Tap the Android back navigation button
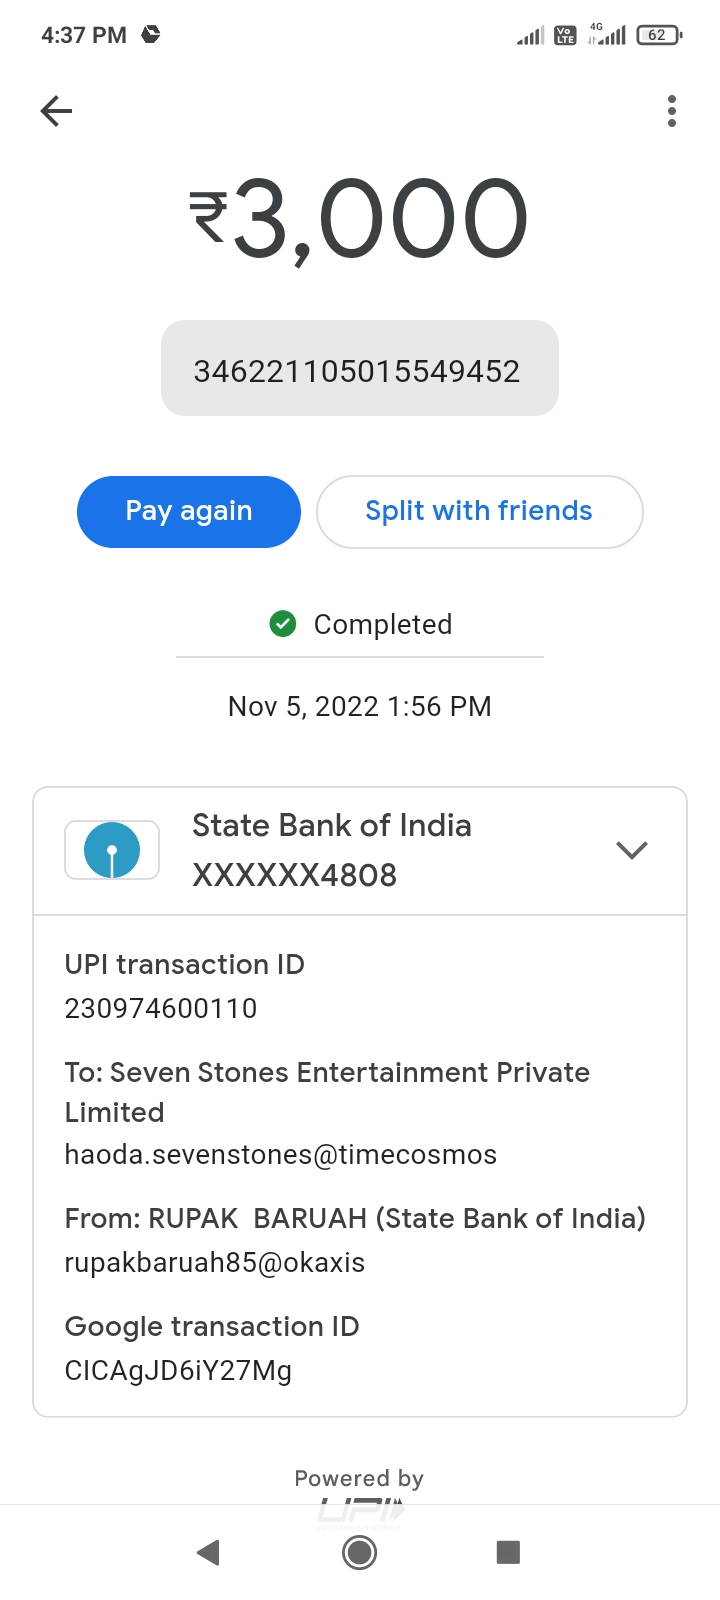 click(208, 1552)
